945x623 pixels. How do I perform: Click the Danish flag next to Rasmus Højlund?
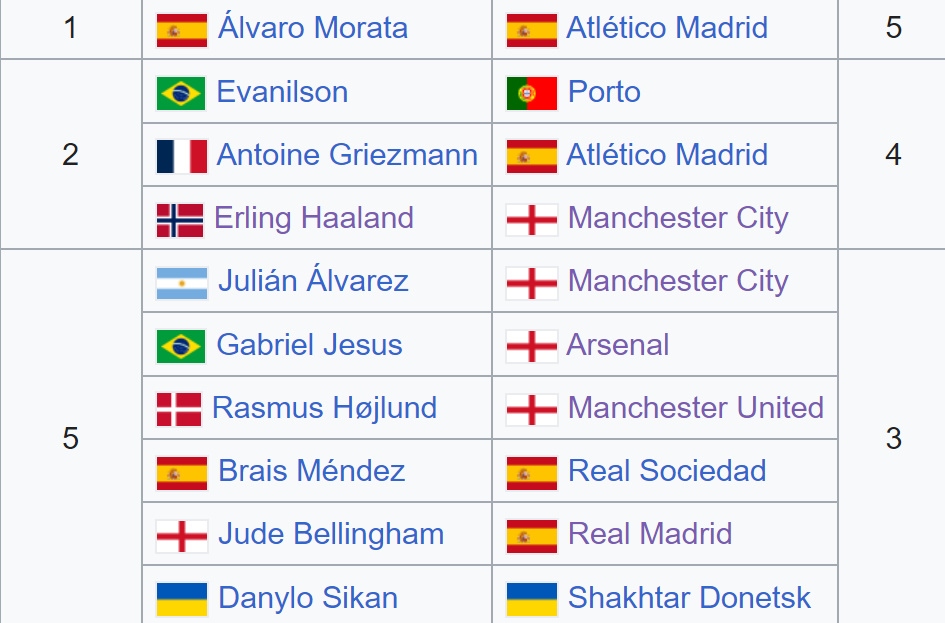179,409
